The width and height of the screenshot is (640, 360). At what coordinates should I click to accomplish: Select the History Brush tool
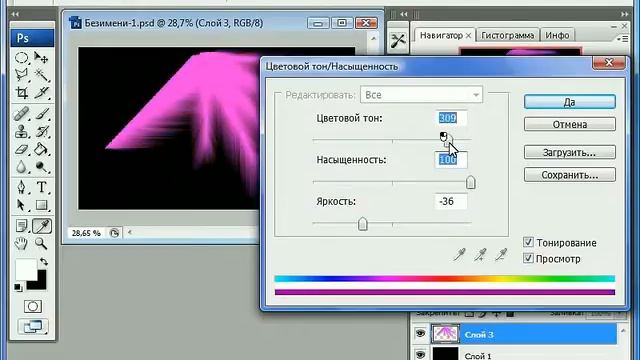(x=41, y=131)
